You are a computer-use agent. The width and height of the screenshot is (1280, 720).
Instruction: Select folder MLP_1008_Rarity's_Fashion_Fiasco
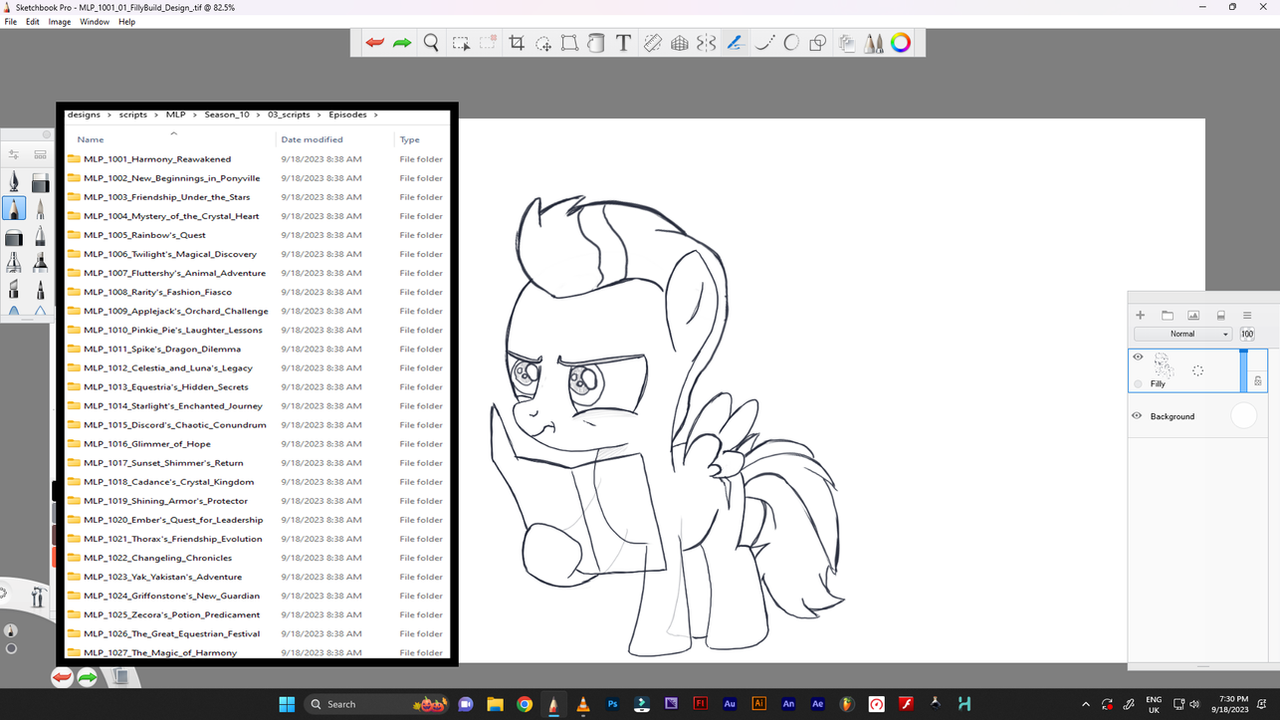158,292
